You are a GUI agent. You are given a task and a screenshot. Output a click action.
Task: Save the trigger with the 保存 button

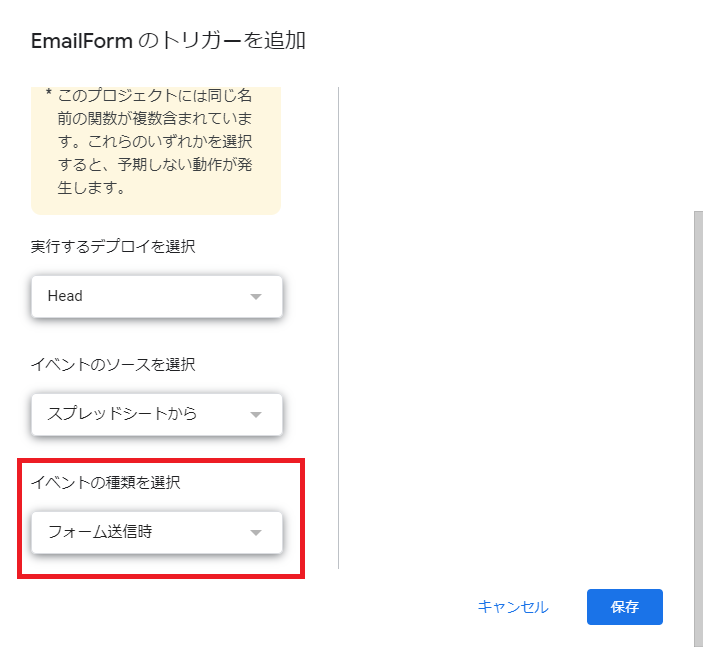click(624, 607)
